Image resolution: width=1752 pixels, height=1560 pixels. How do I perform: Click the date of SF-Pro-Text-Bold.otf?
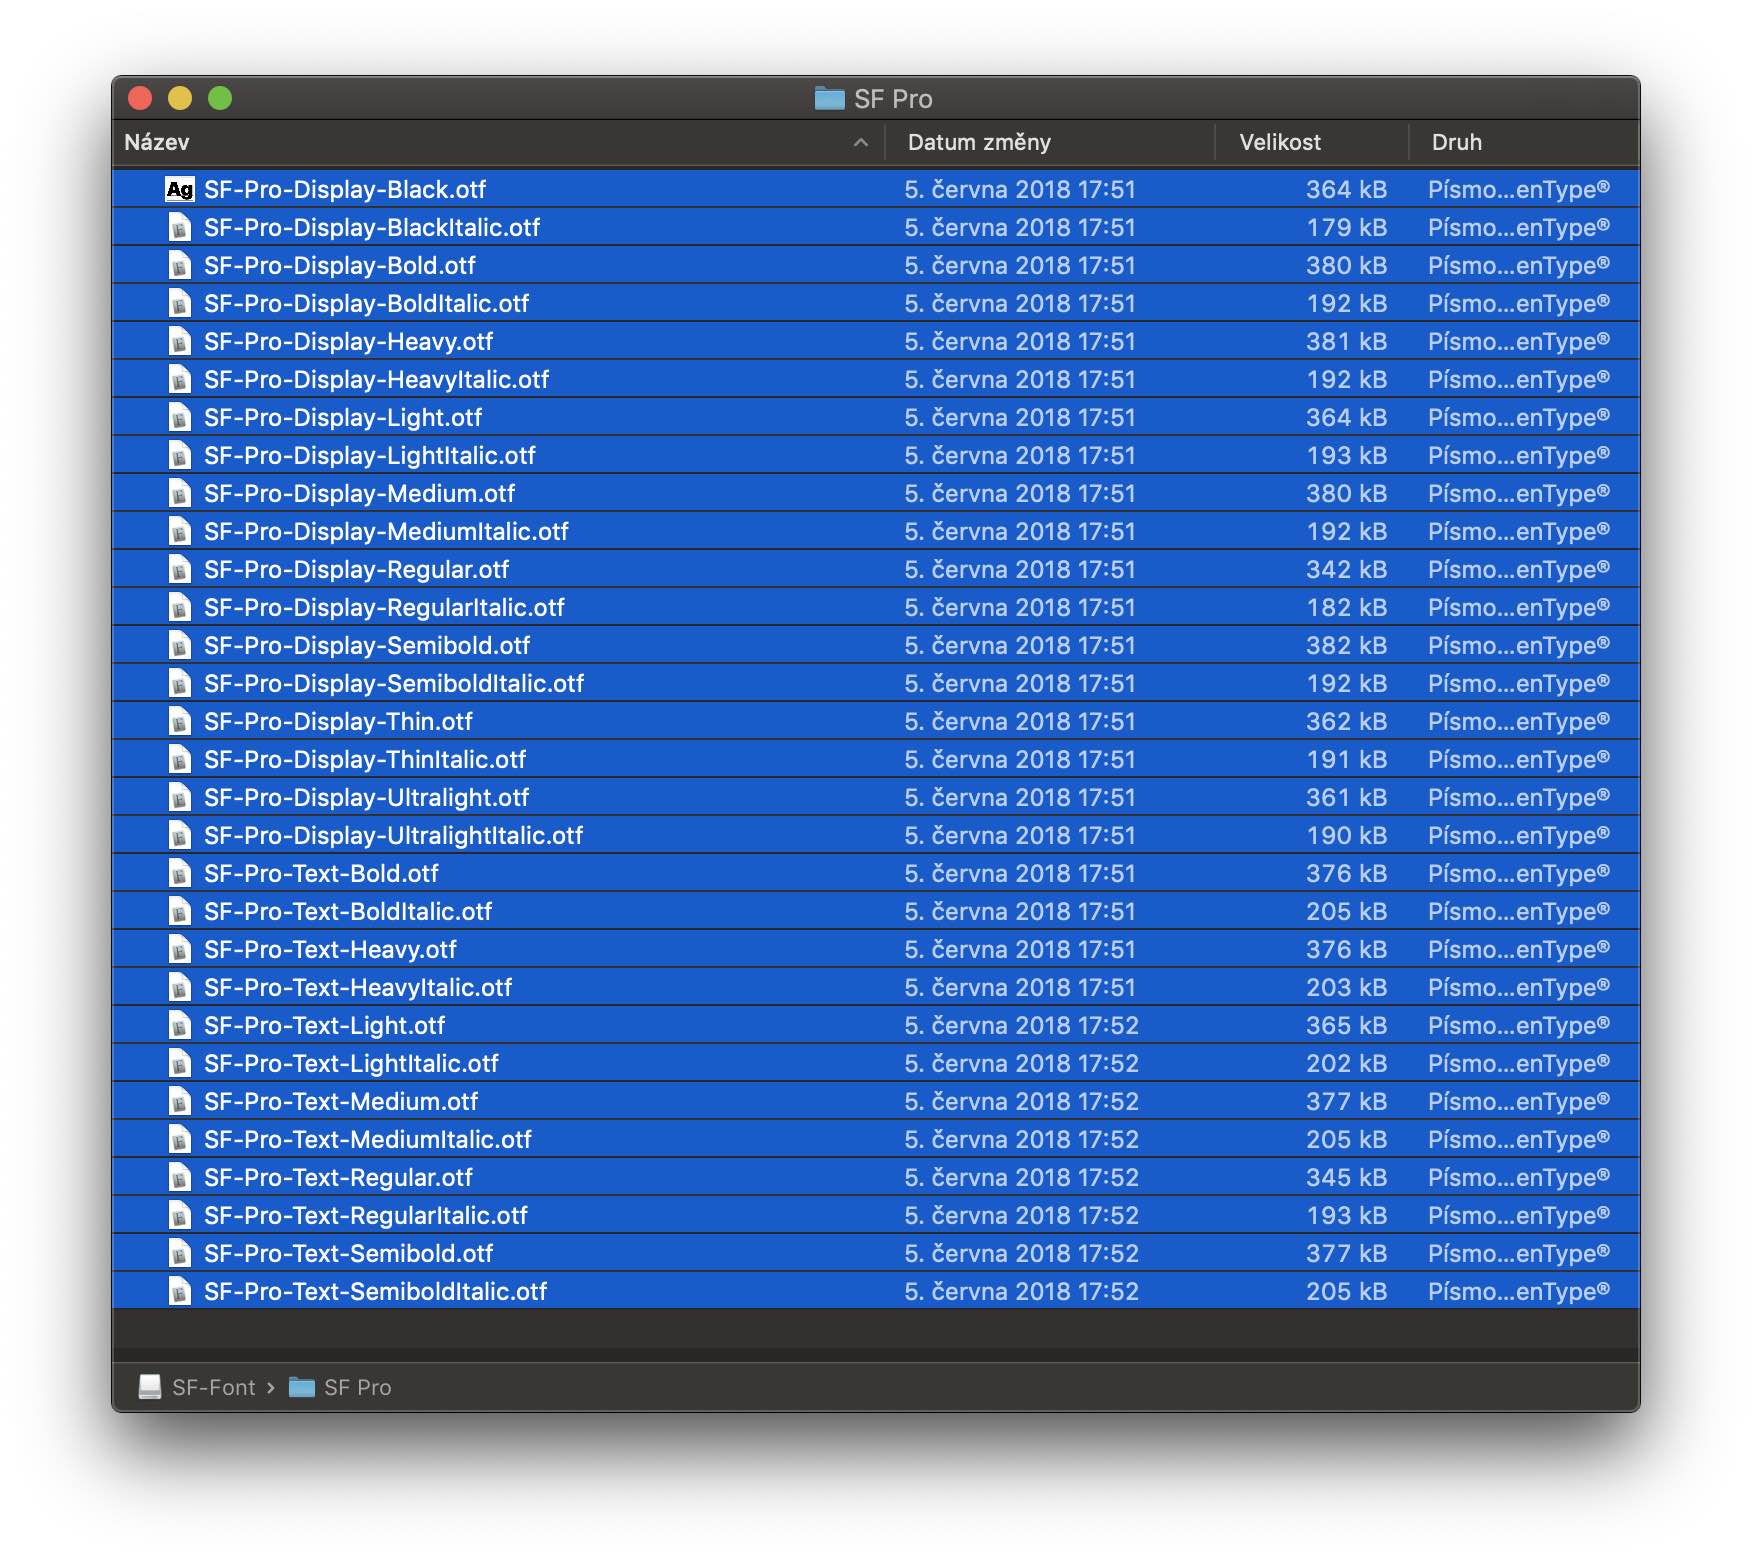tap(1020, 873)
